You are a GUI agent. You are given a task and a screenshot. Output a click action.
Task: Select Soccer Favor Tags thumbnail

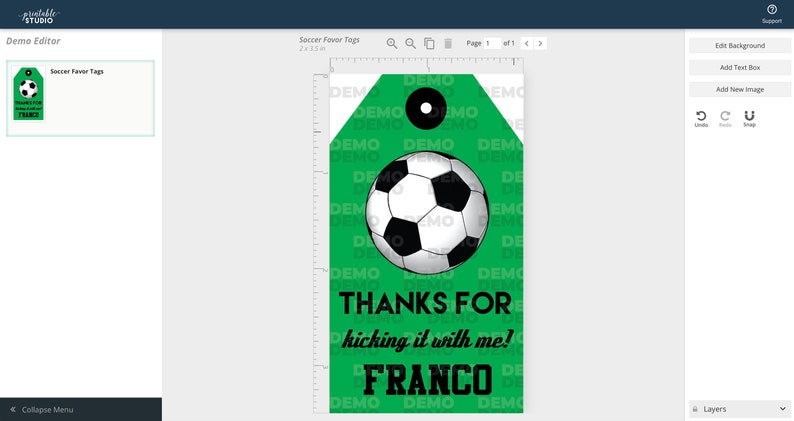tap(28, 94)
